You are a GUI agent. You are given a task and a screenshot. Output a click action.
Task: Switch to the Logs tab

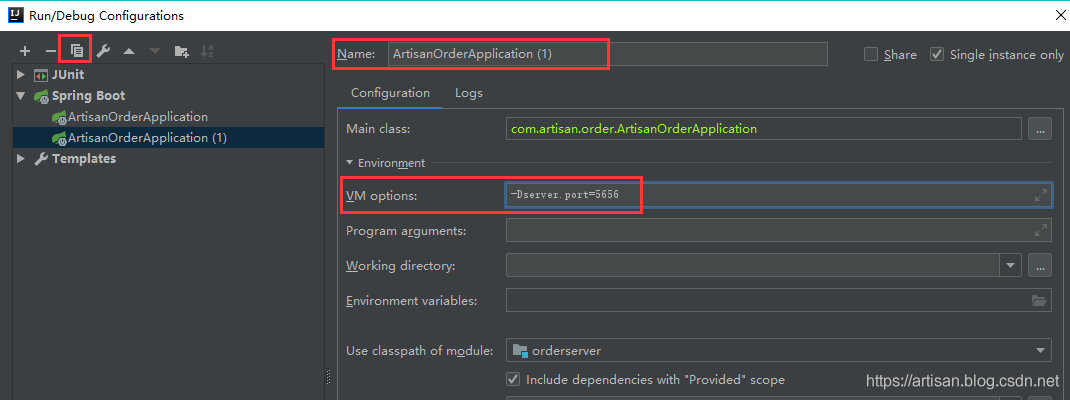click(468, 93)
